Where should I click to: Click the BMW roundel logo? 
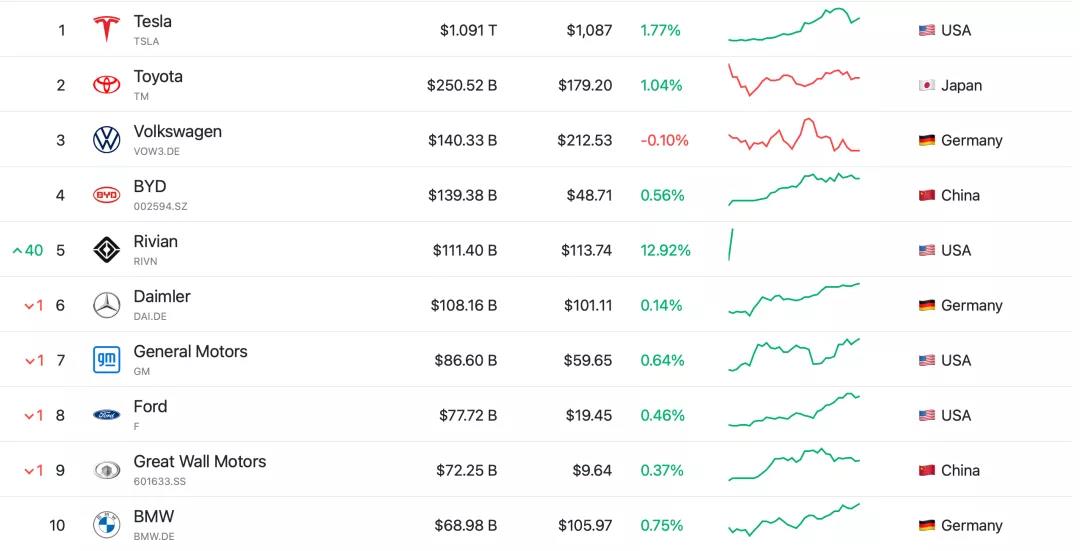[x=106, y=525]
